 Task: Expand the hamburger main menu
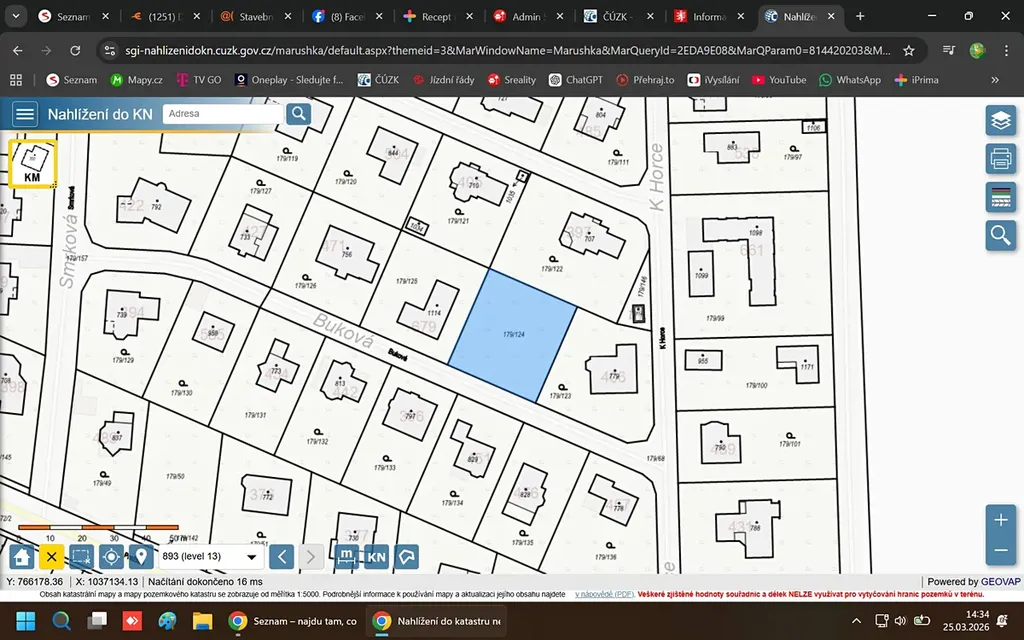(25, 114)
